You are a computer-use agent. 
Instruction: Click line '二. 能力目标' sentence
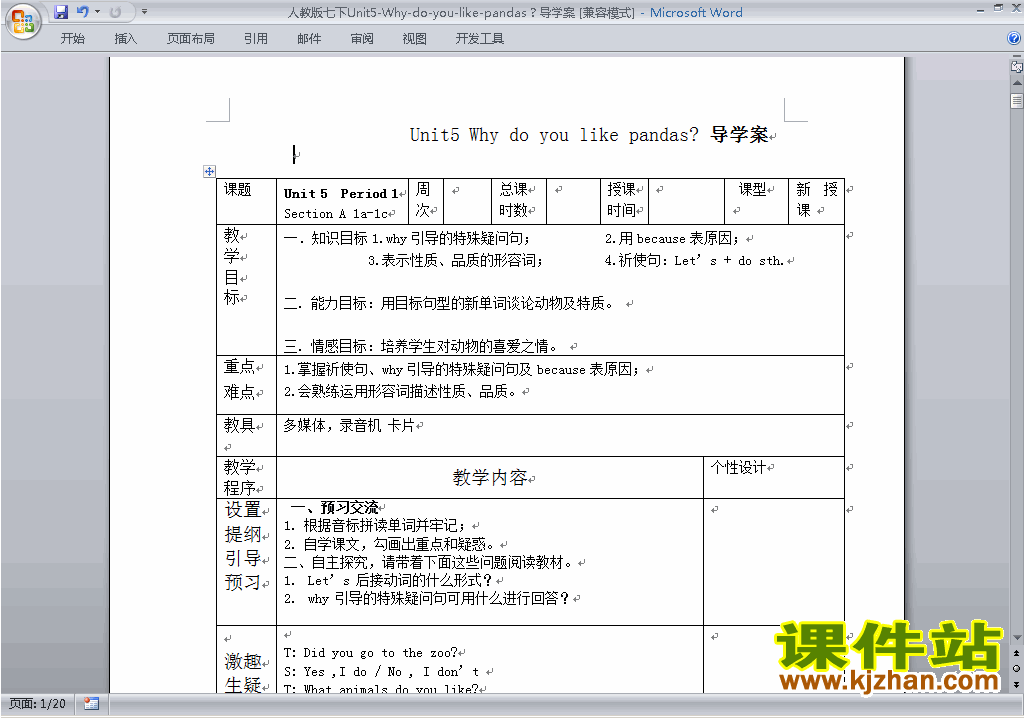[x=449, y=304]
